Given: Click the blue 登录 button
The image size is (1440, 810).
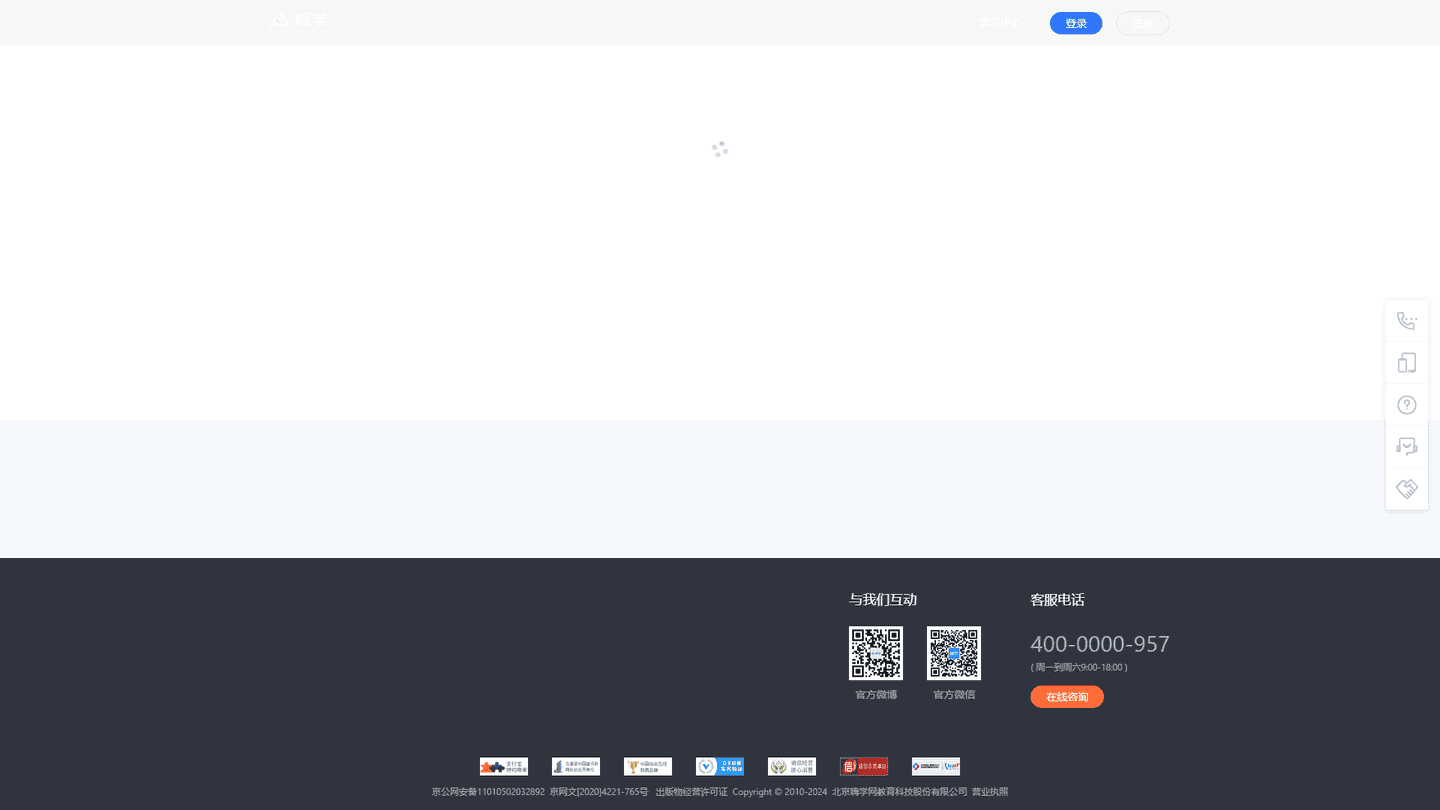Looking at the screenshot, I should coord(1076,23).
